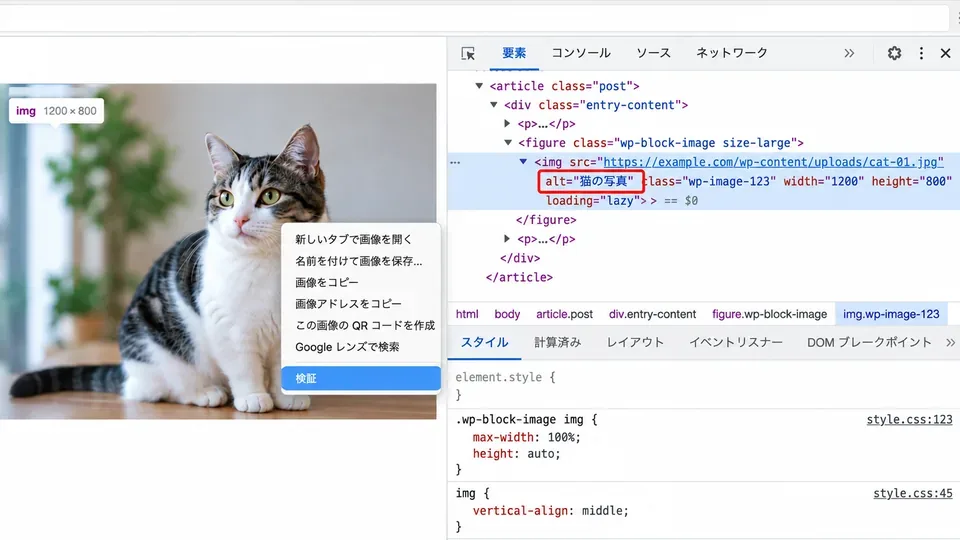Edit the height: auto declaration
This screenshot has height=540, width=960.
[516, 454]
